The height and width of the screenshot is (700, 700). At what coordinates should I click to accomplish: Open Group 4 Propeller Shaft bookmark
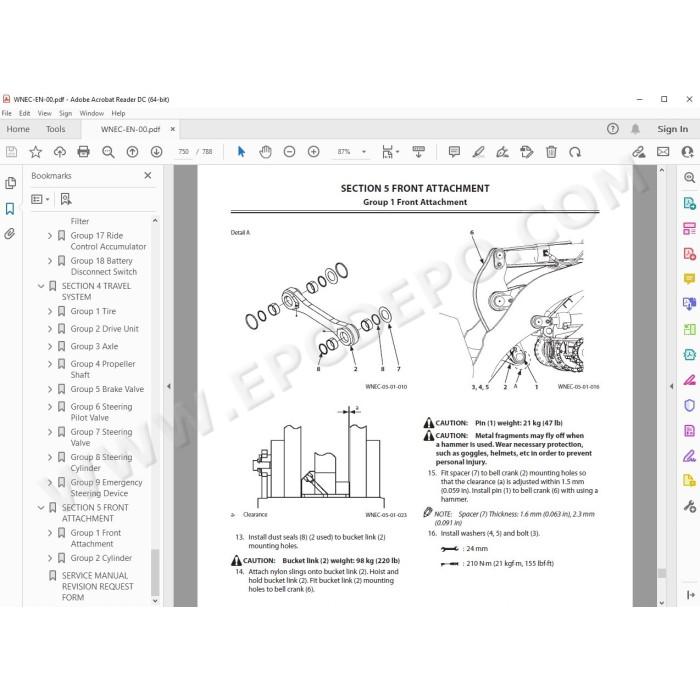[x=103, y=369]
